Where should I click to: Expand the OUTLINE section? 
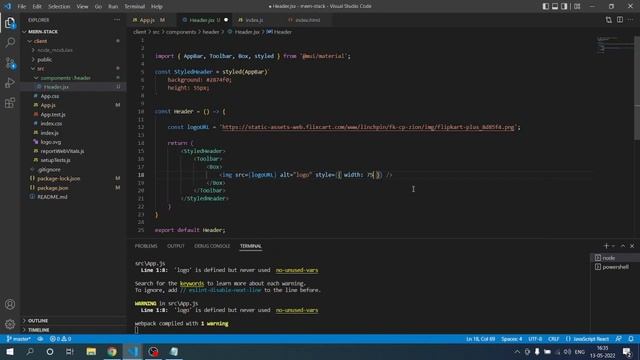click(38, 320)
